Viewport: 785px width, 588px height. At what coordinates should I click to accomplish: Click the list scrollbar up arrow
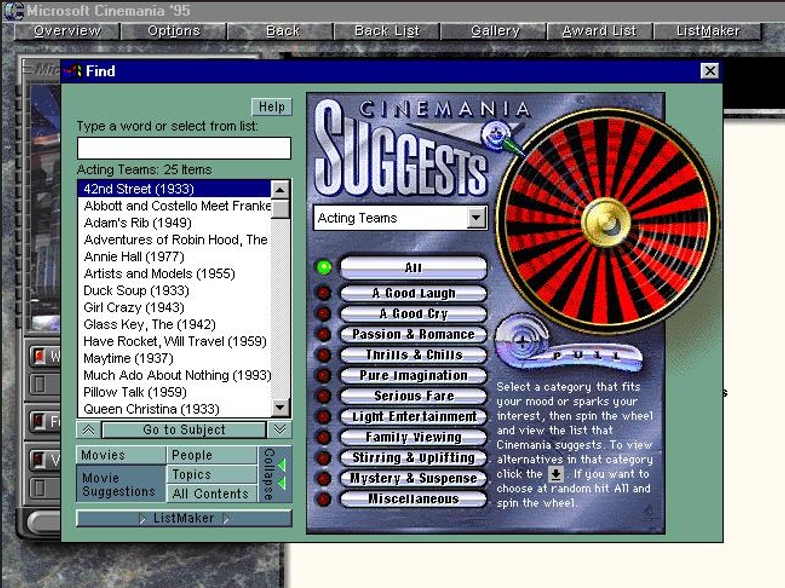tap(280, 190)
